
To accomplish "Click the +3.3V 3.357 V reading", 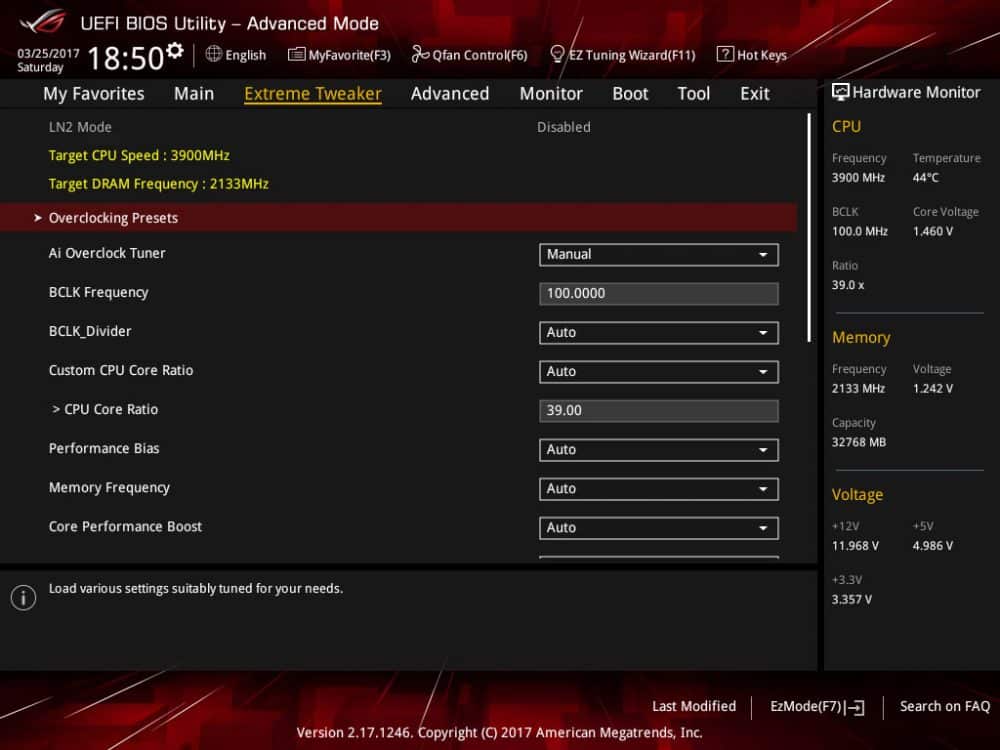I will pos(851,599).
